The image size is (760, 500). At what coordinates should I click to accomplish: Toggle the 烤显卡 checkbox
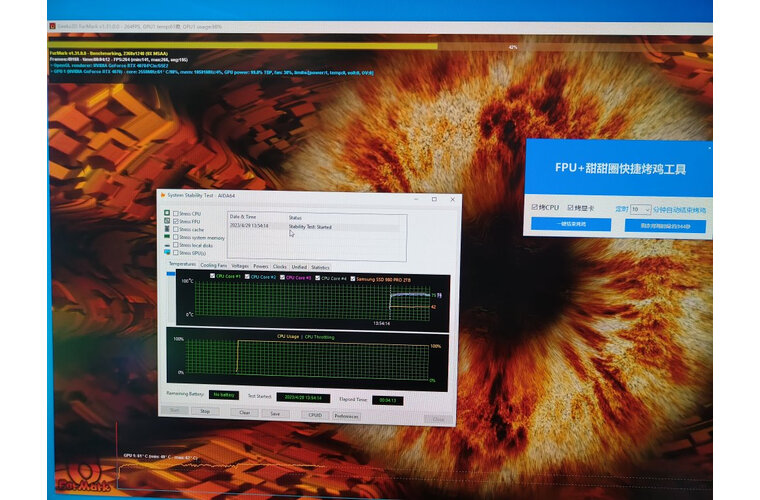(573, 208)
